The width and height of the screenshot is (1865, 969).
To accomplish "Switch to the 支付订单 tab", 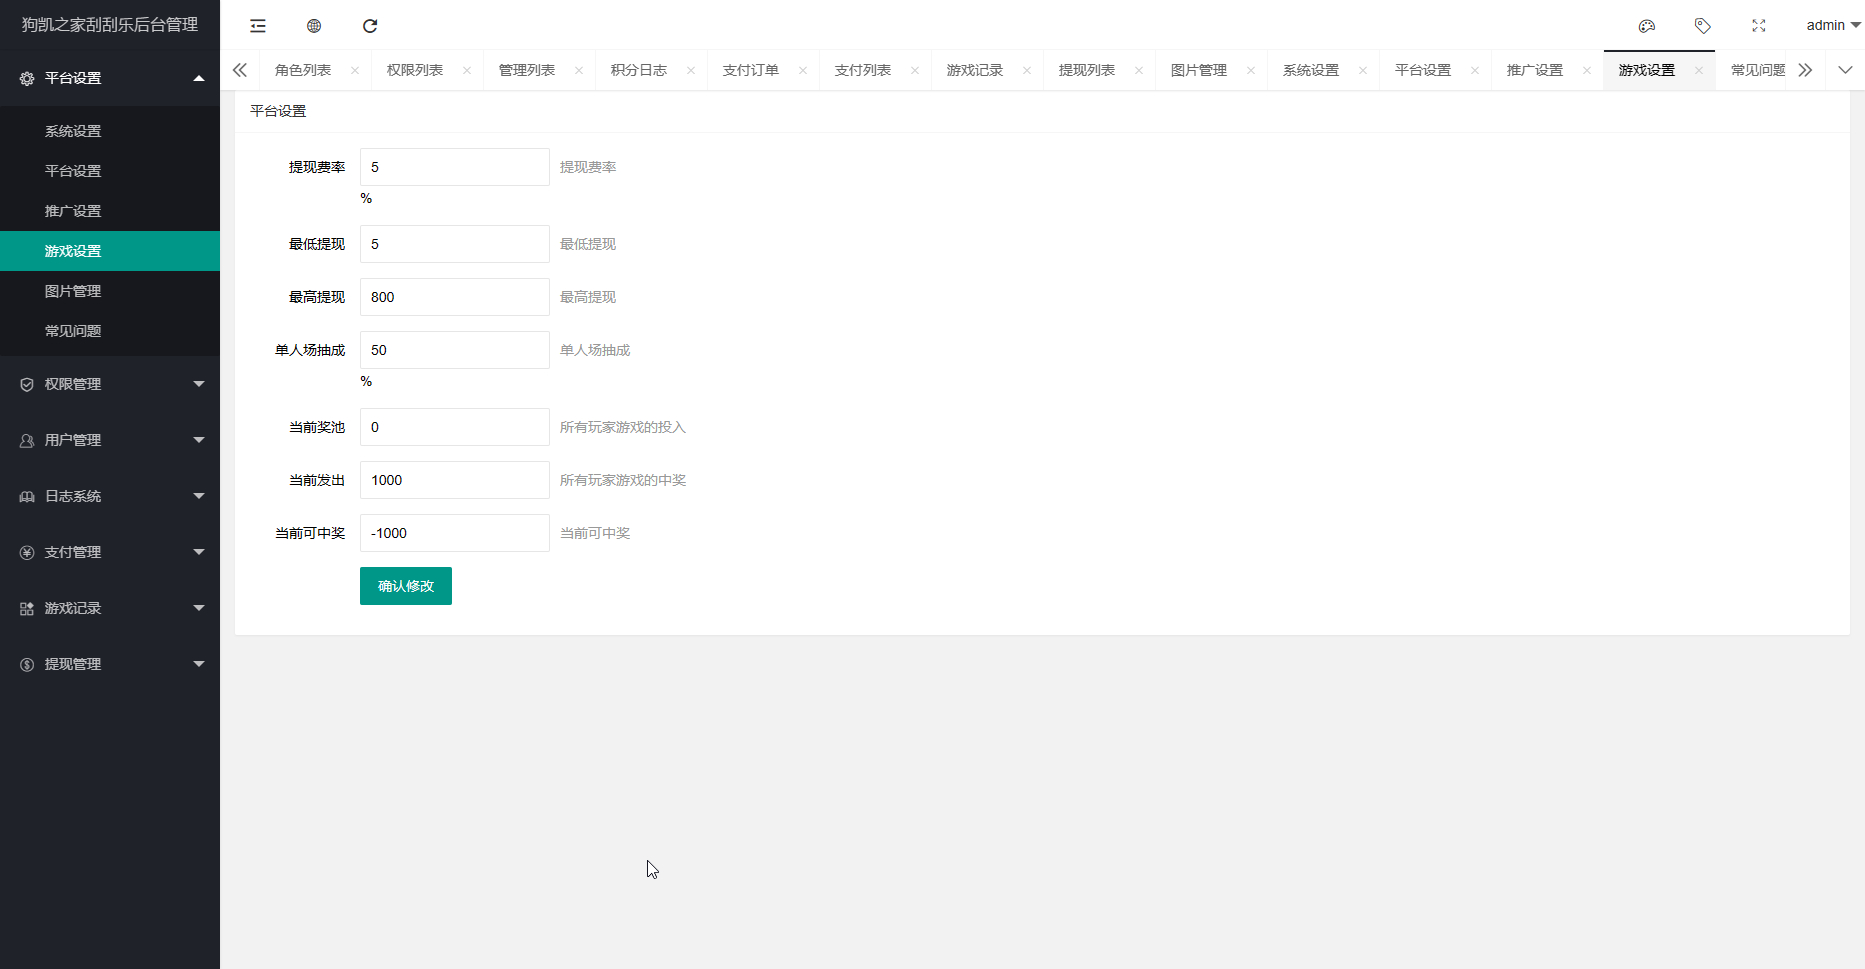I will [751, 70].
